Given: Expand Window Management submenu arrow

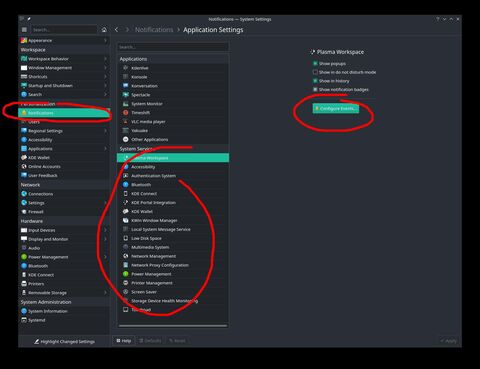Looking at the screenshot, I should pos(105,68).
